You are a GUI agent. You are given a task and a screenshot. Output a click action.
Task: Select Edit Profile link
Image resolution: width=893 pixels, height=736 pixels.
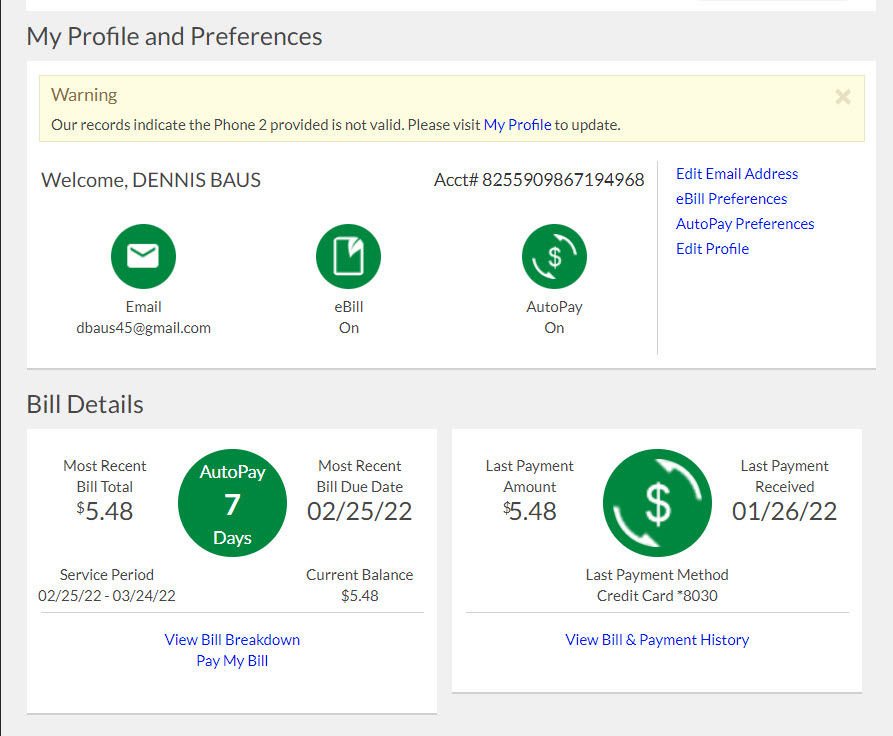(712, 249)
